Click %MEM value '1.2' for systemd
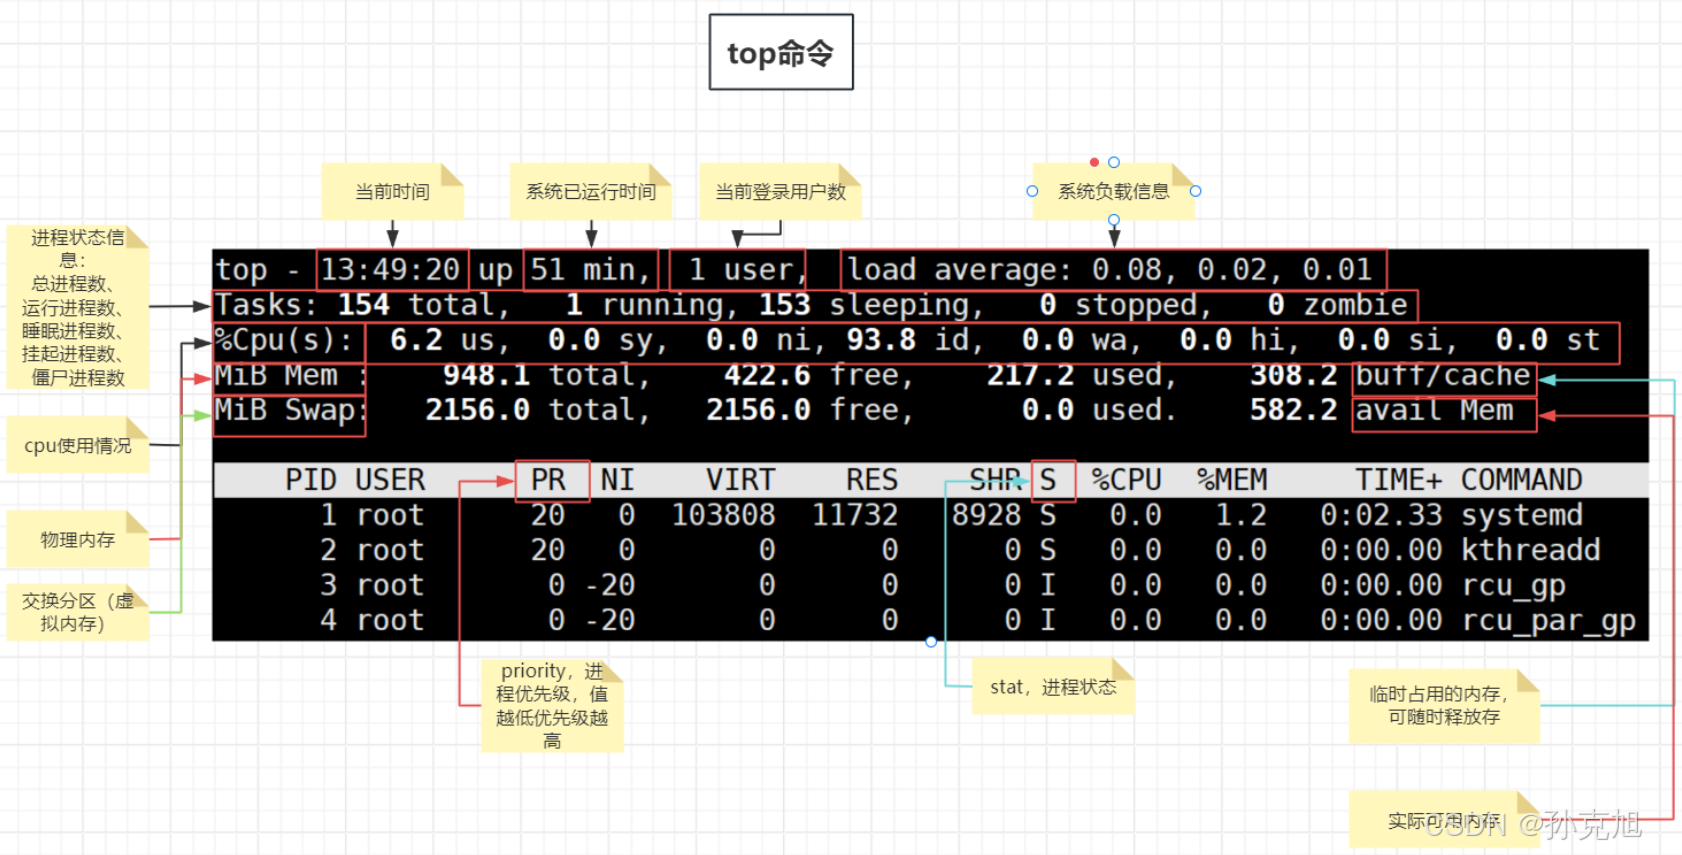1682x855 pixels. coord(1240,515)
